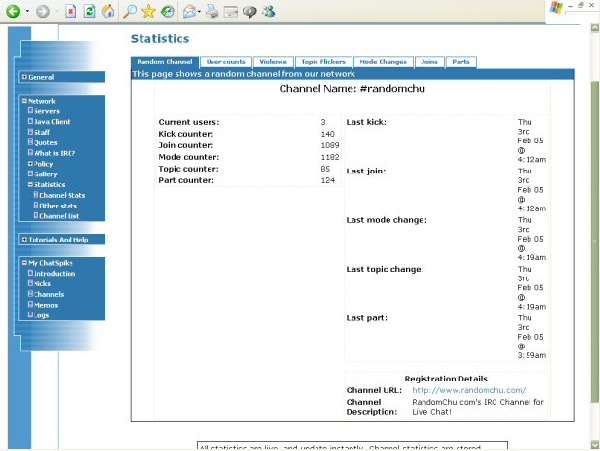Screen dimensions: 600x451
Task: Open the Java Client sidebar link
Action: [x=52, y=122]
